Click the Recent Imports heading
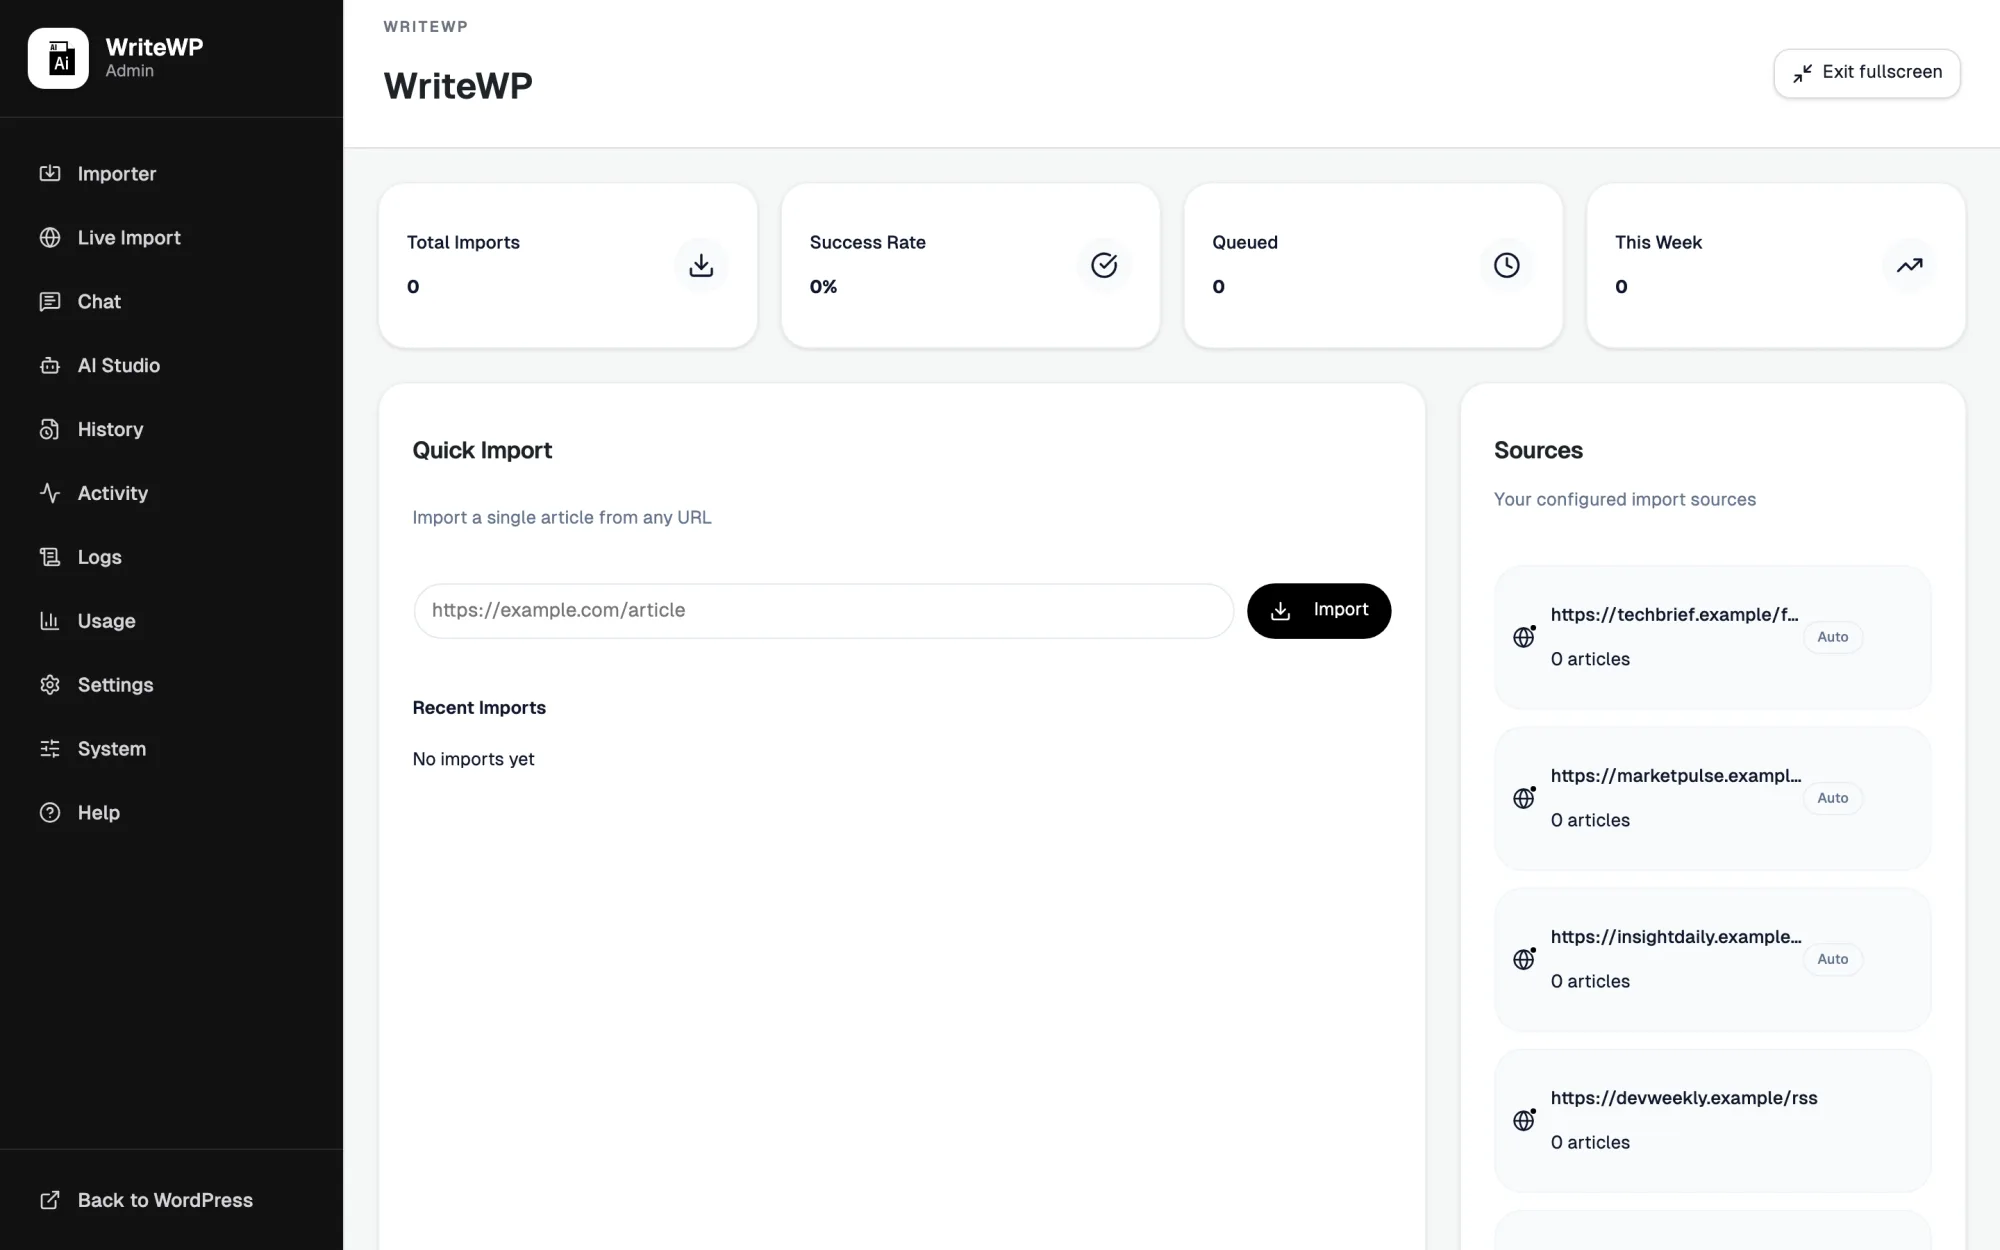Image resolution: width=2000 pixels, height=1250 pixels. coord(479,708)
